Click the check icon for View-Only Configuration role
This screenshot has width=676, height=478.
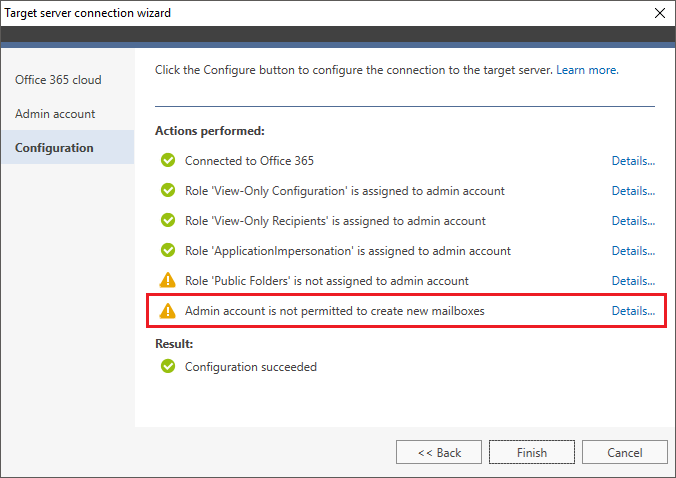168,190
